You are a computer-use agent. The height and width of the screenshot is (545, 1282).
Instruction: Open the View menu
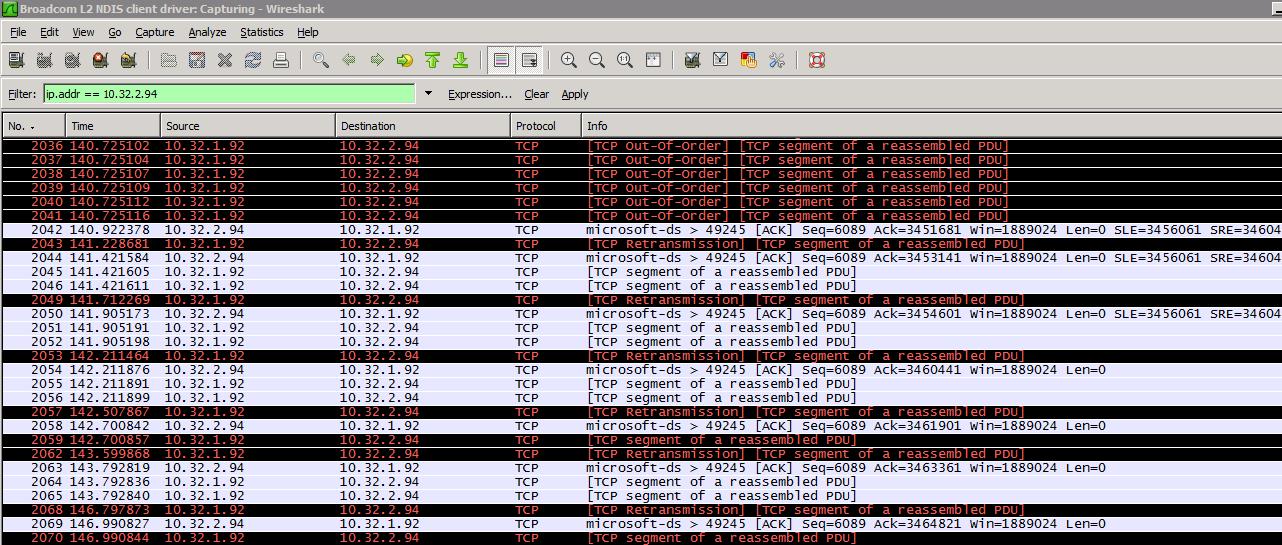(83, 32)
